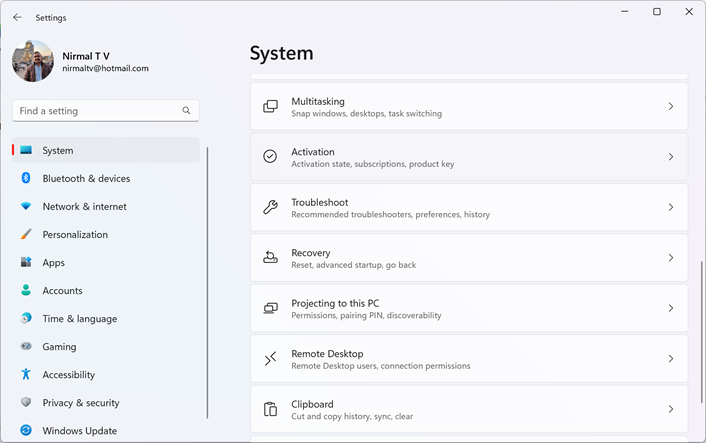Open the Apps settings page
This screenshot has width=706, height=443.
coord(106,262)
